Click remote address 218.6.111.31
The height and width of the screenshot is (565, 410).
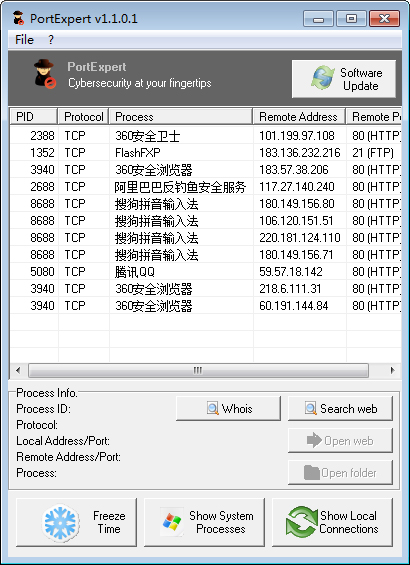click(x=290, y=289)
